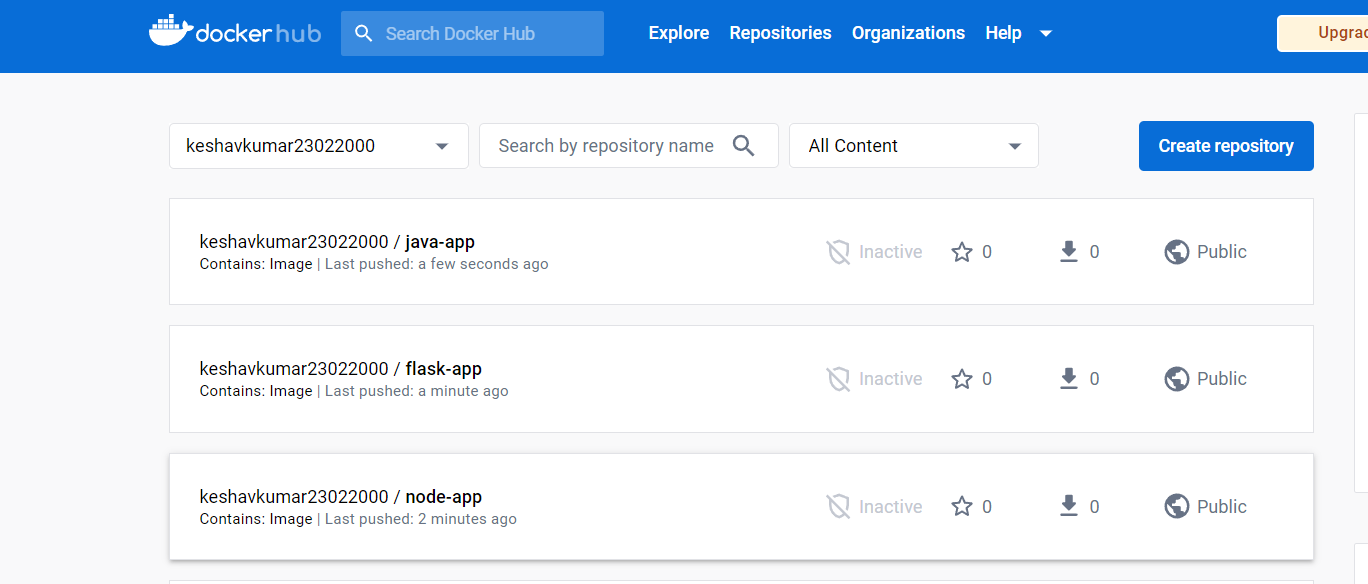Click the Upgrade button in header
The height and width of the screenshot is (584, 1368).
1322,33
